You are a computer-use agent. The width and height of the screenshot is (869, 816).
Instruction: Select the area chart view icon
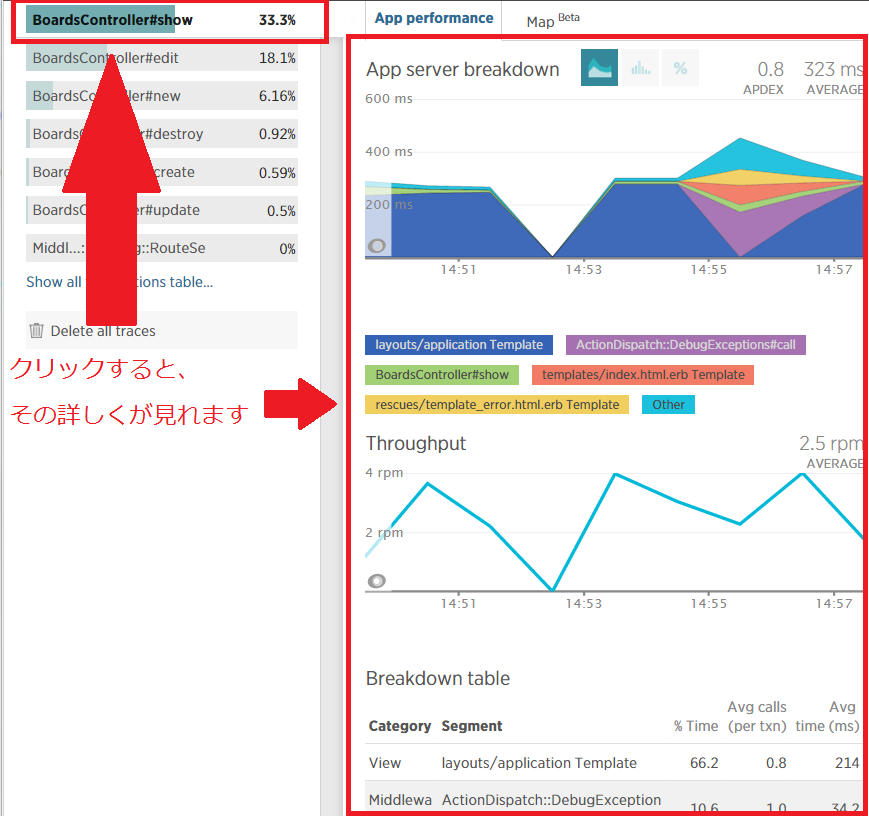[599, 68]
